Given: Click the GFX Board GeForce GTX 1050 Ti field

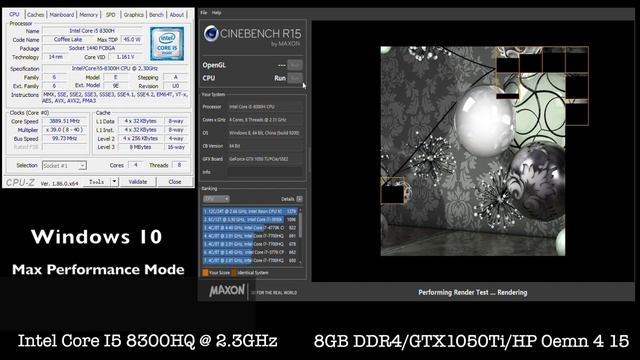Looking at the screenshot, I should [x=265, y=159].
